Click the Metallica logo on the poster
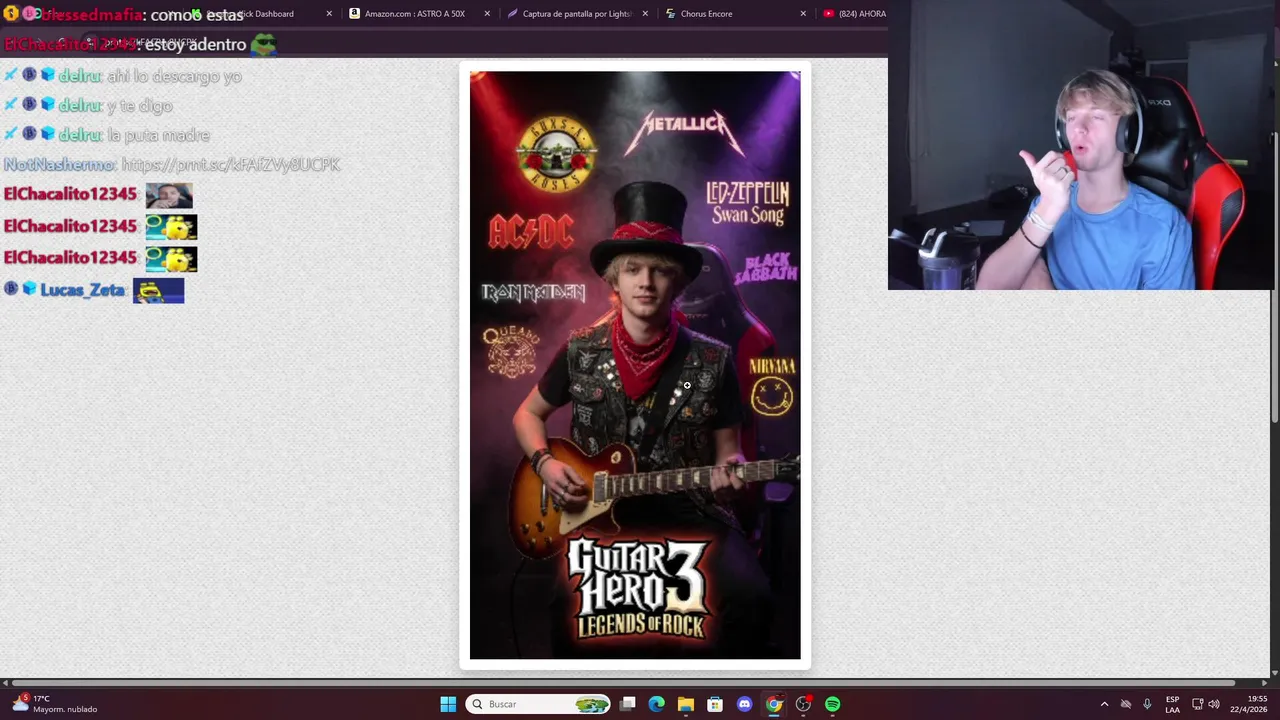1280x720 pixels. [x=685, y=132]
